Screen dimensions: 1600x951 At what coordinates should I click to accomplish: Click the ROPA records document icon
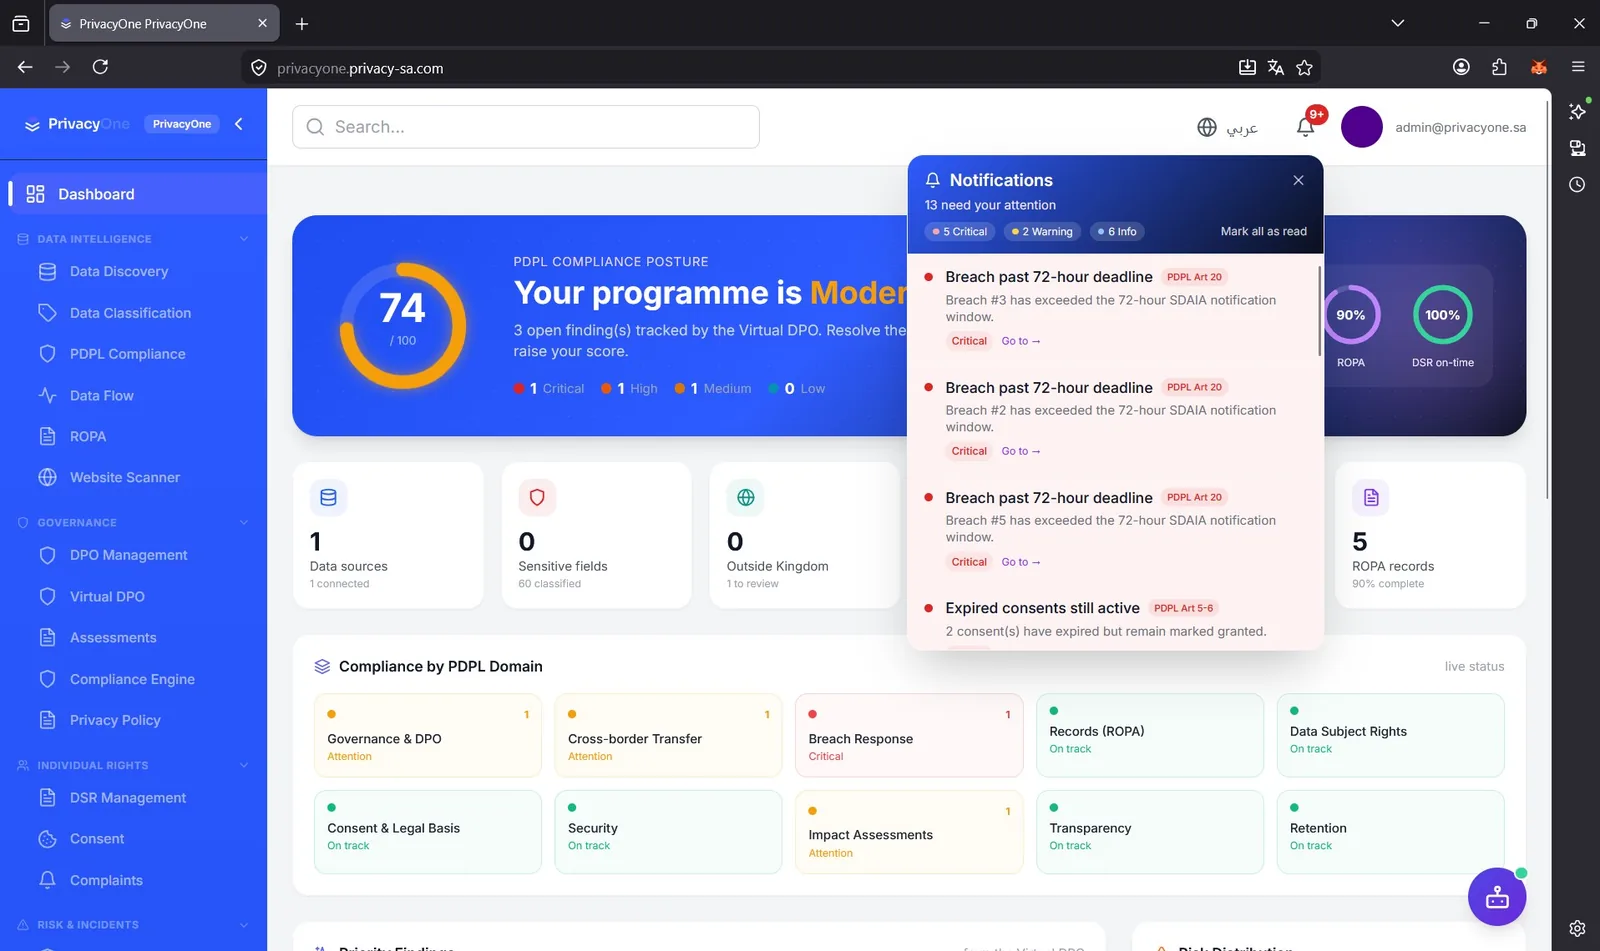point(1371,497)
